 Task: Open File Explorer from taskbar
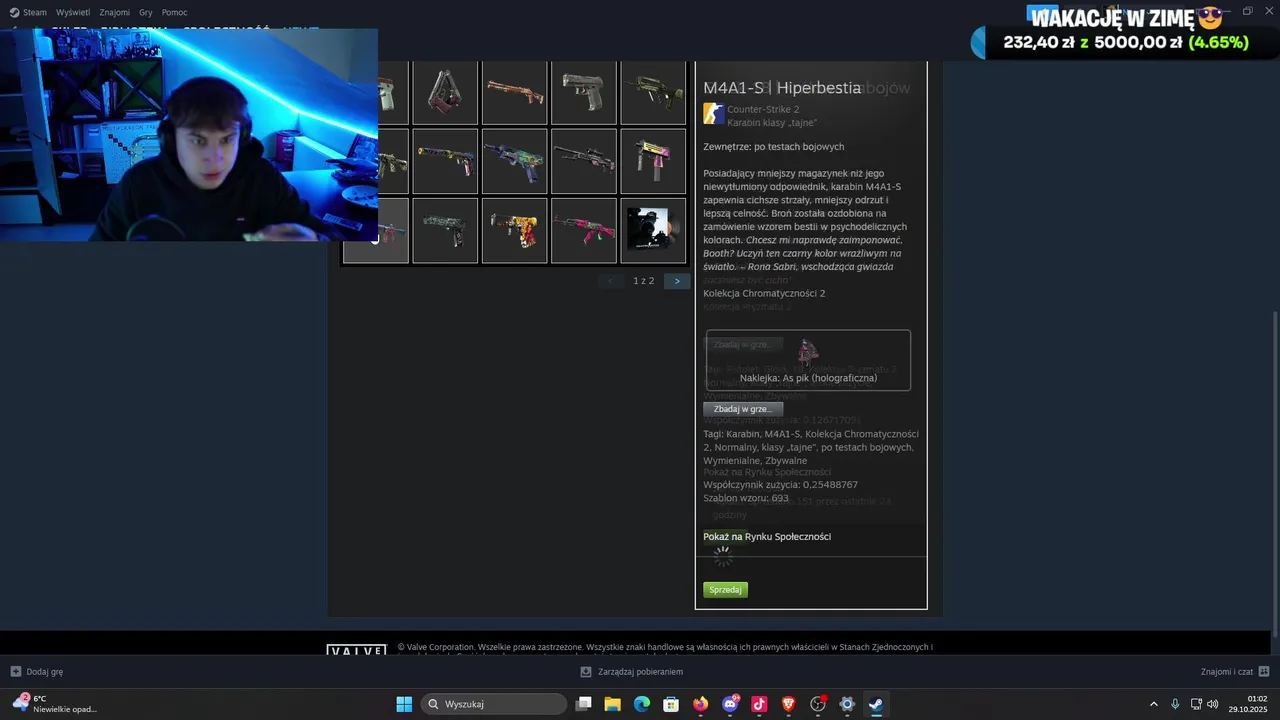point(613,704)
